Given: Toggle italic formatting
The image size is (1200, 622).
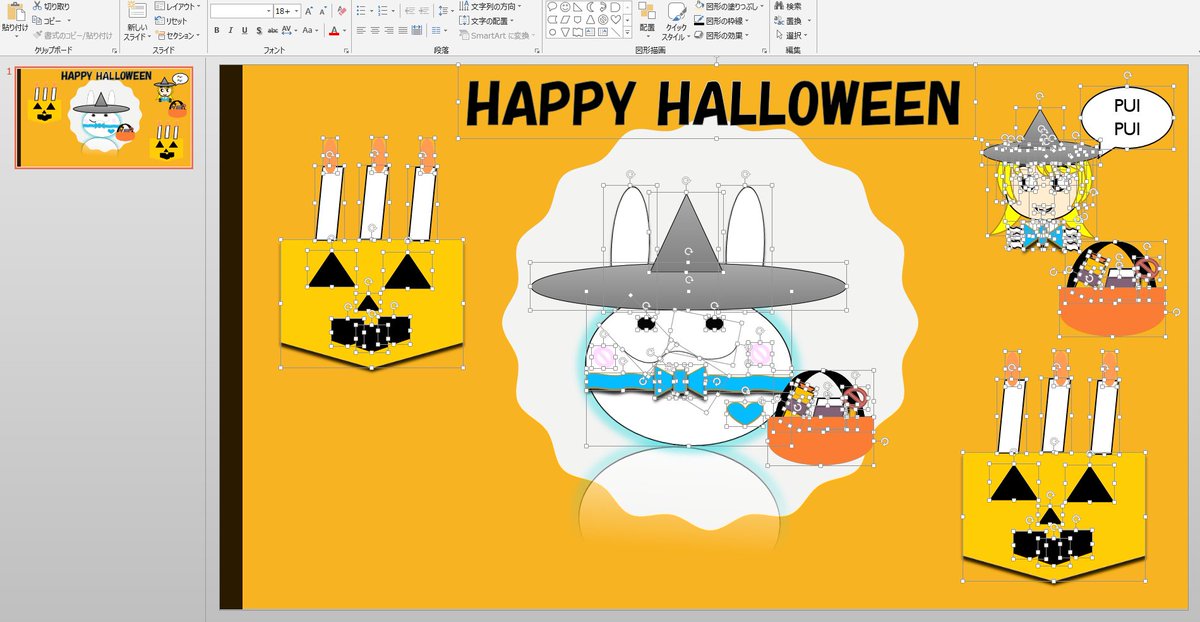Looking at the screenshot, I should (230, 30).
